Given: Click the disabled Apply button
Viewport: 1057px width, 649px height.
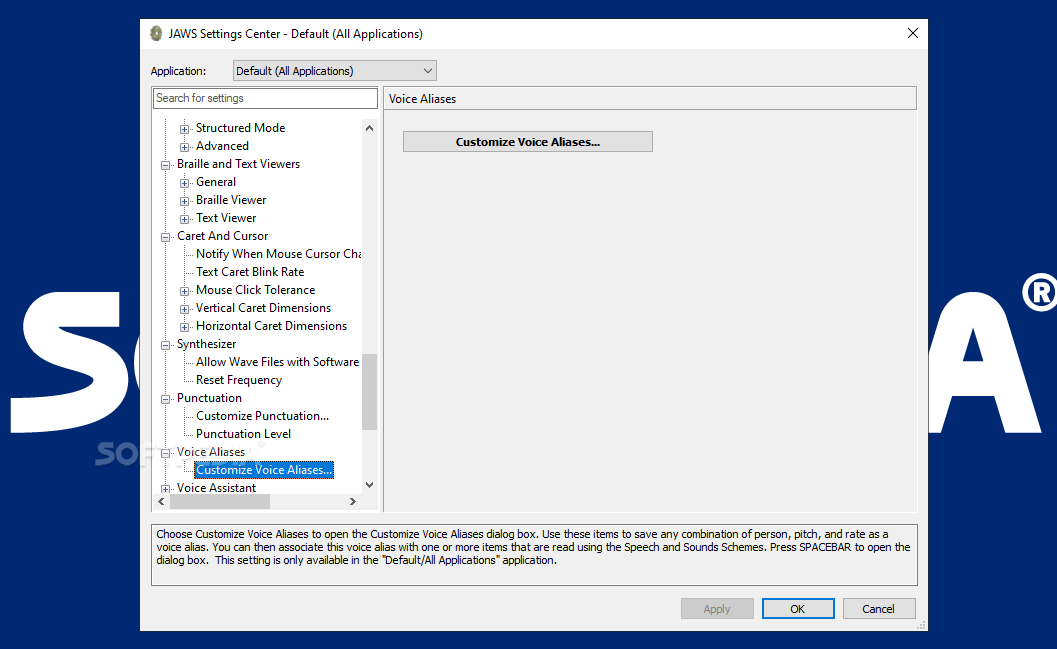Looking at the screenshot, I should [717, 609].
